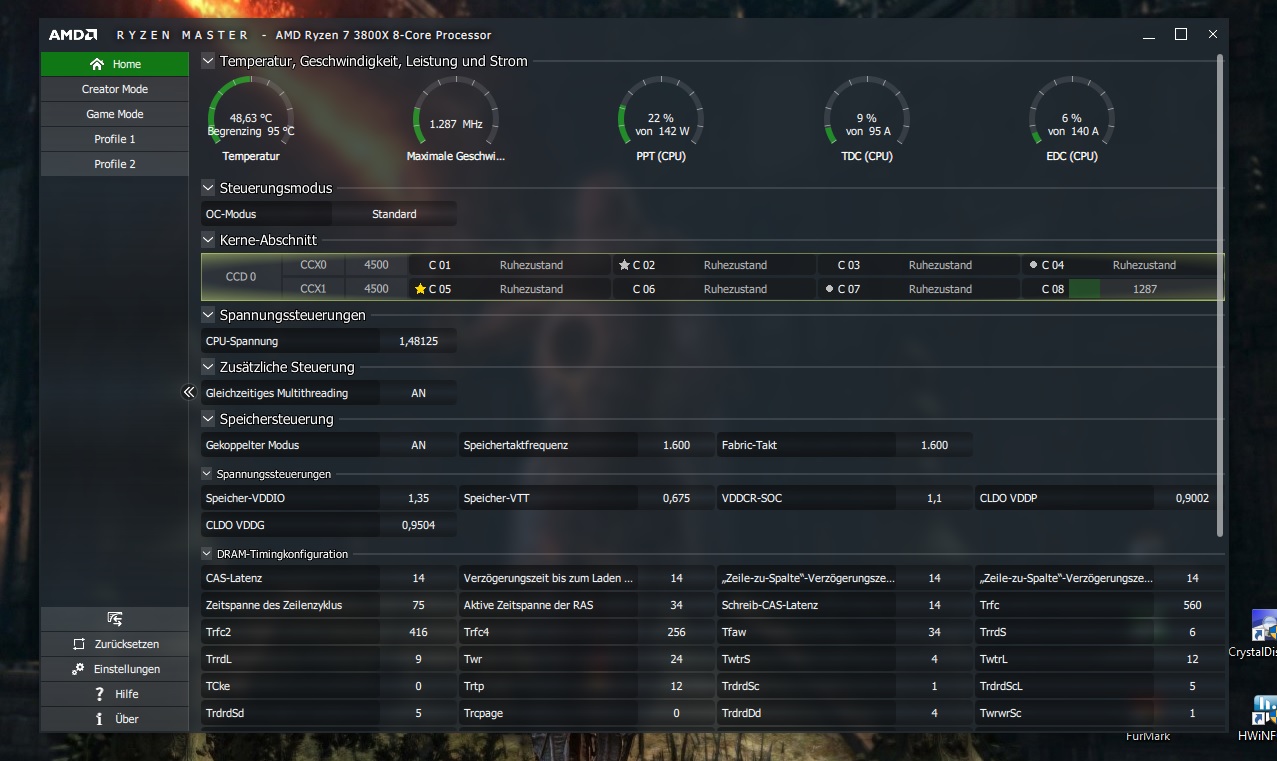Click the Hilfe question mark icon
Viewport: 1277px width, 761px height.
pyautogui.click(x=99, y=694)
